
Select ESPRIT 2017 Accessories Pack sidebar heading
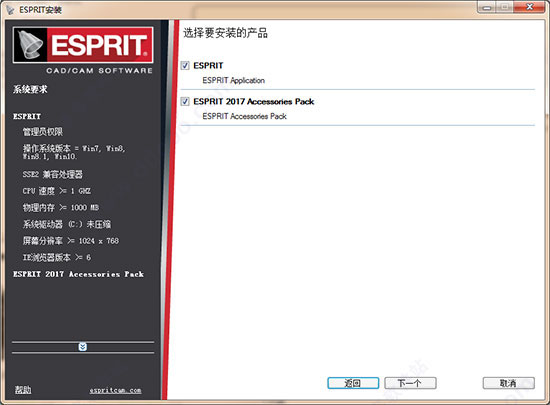point(78,274)
